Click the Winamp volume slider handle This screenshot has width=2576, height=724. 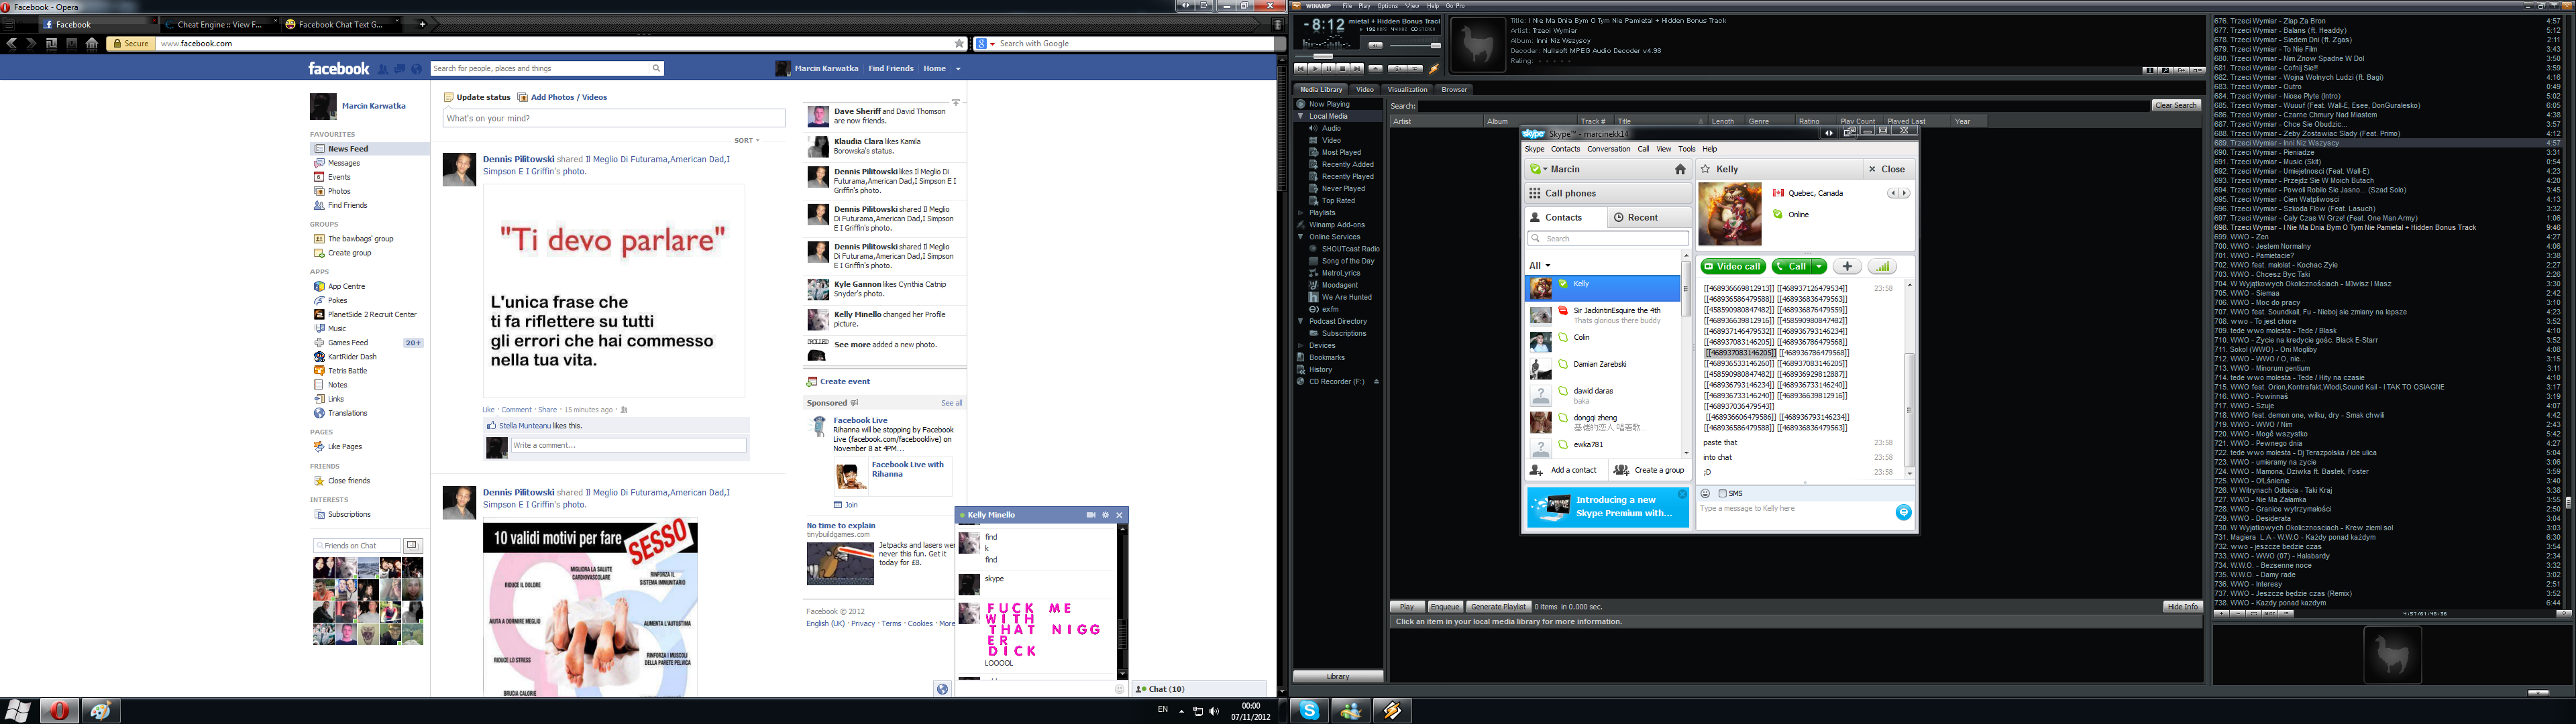click(1436, 45)
